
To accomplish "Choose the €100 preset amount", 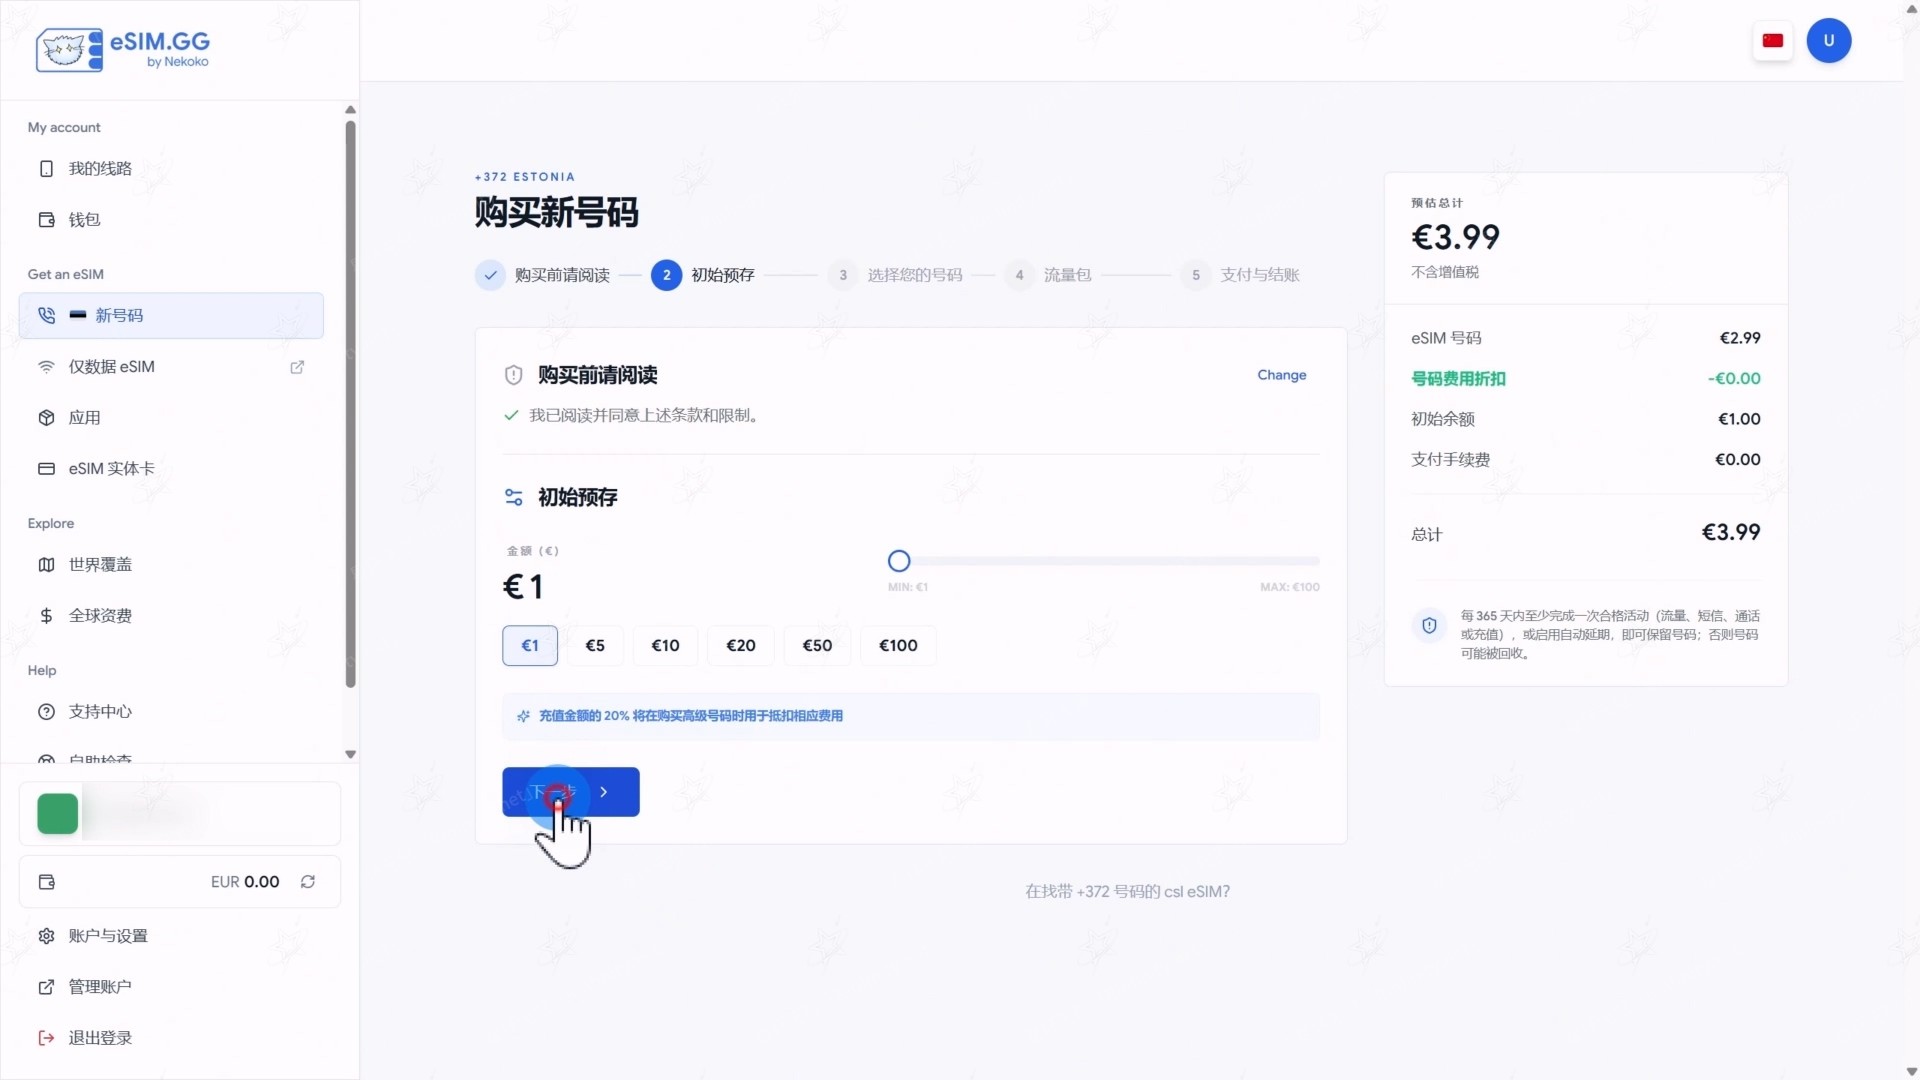I will click(898, 645).
